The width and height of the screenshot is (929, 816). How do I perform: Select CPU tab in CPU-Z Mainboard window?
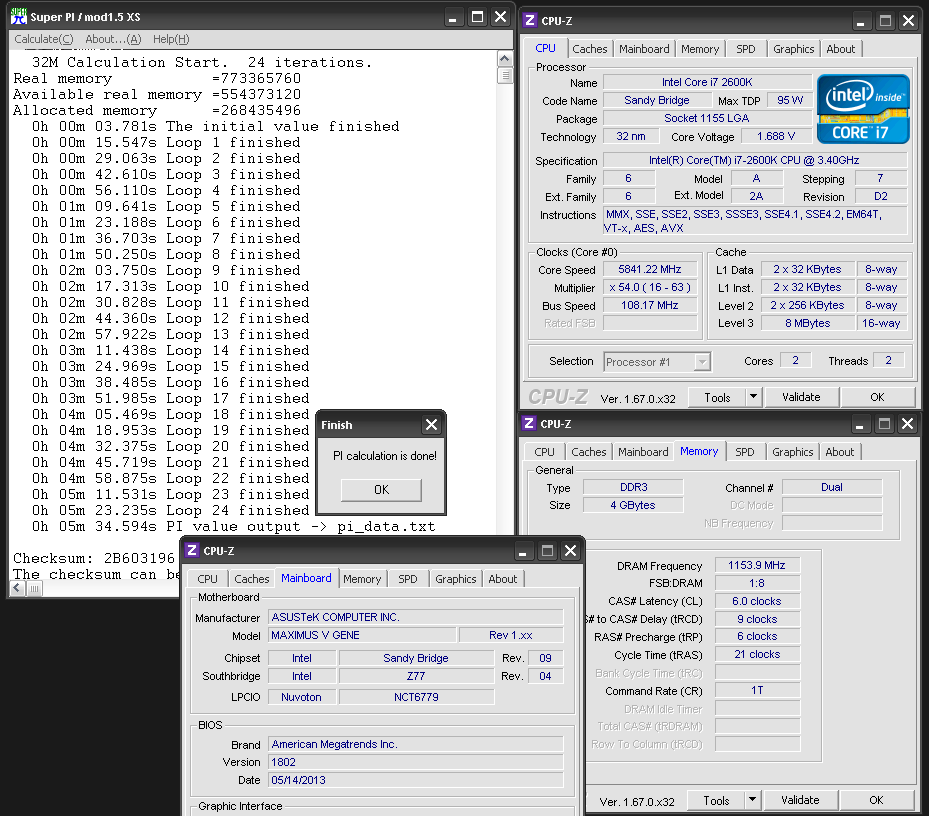[207, 579]
